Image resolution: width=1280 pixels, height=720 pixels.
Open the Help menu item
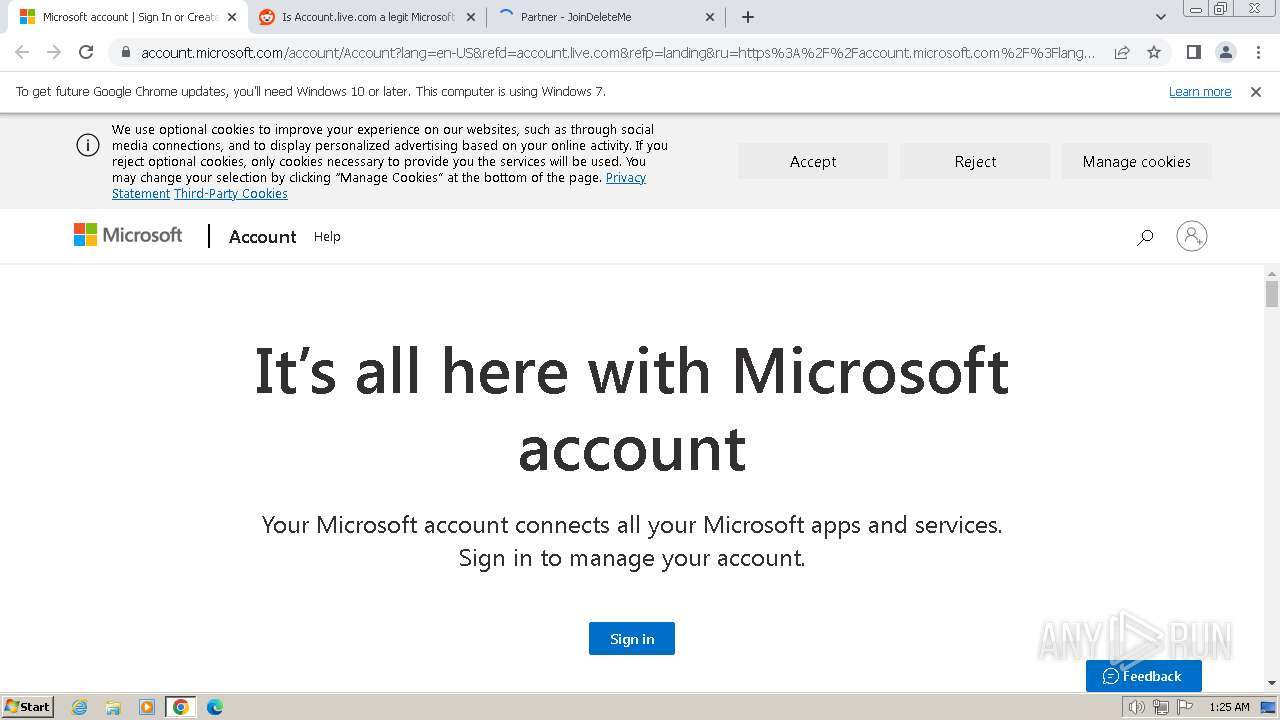(x=327, y=237)
